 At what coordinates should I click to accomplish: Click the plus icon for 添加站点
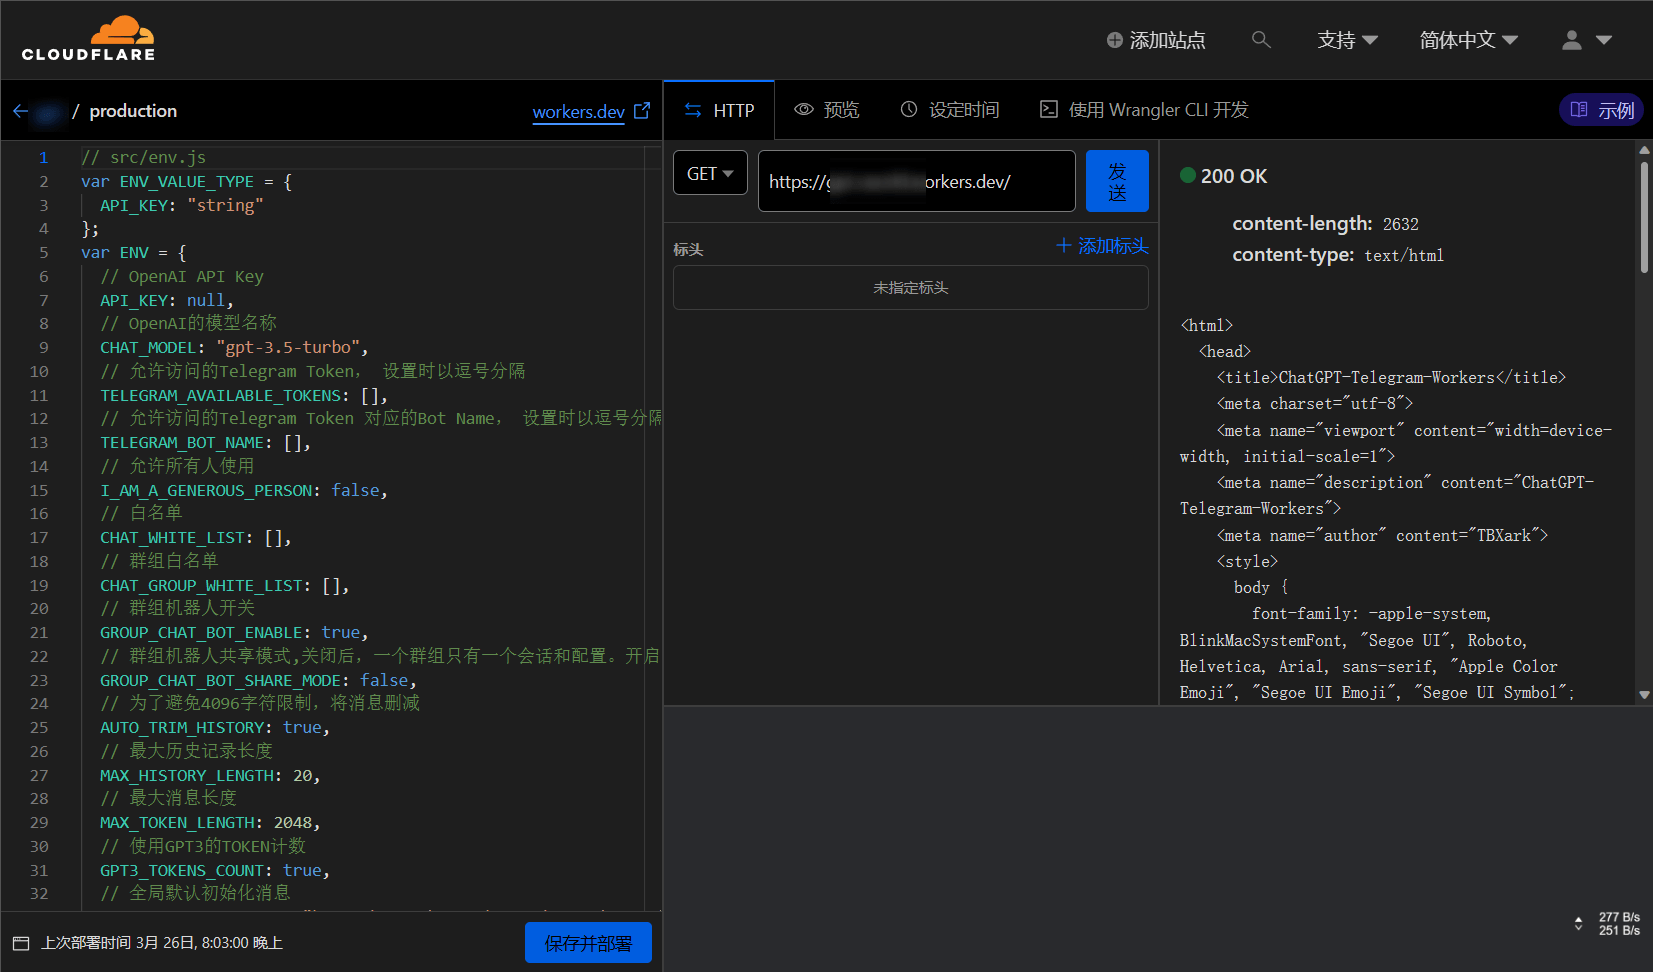pyautogui.click(x=1114, y=40)
